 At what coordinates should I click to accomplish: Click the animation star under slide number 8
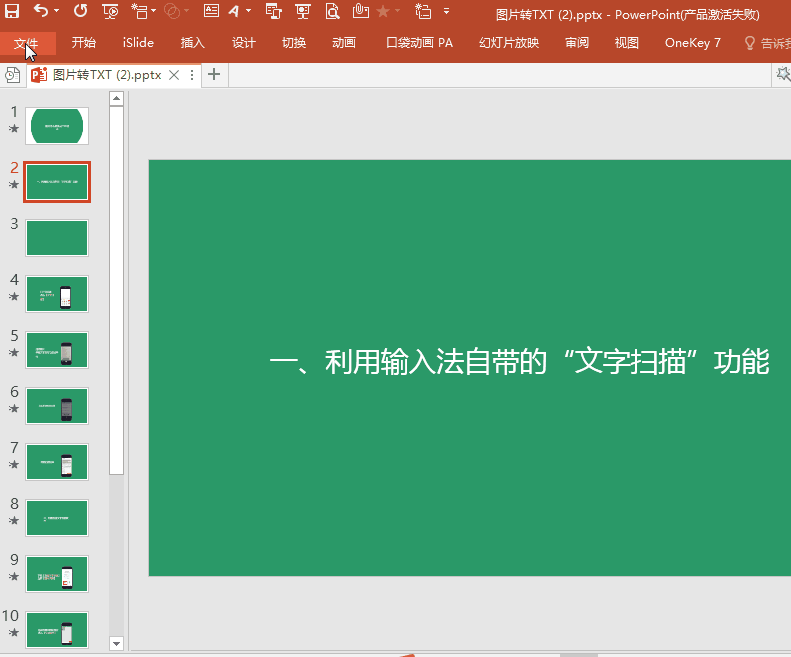(14, 520)
